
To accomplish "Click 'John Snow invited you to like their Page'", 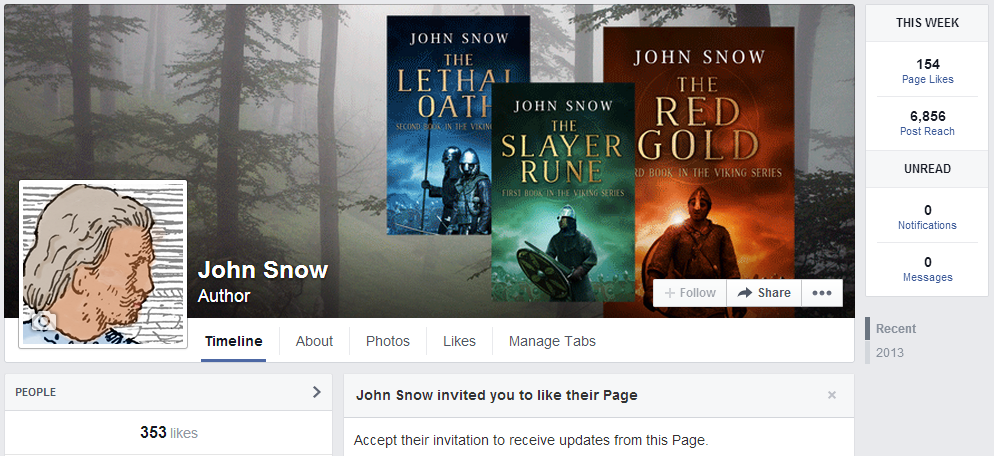I will pyautogui.click(x=496, y=395).
